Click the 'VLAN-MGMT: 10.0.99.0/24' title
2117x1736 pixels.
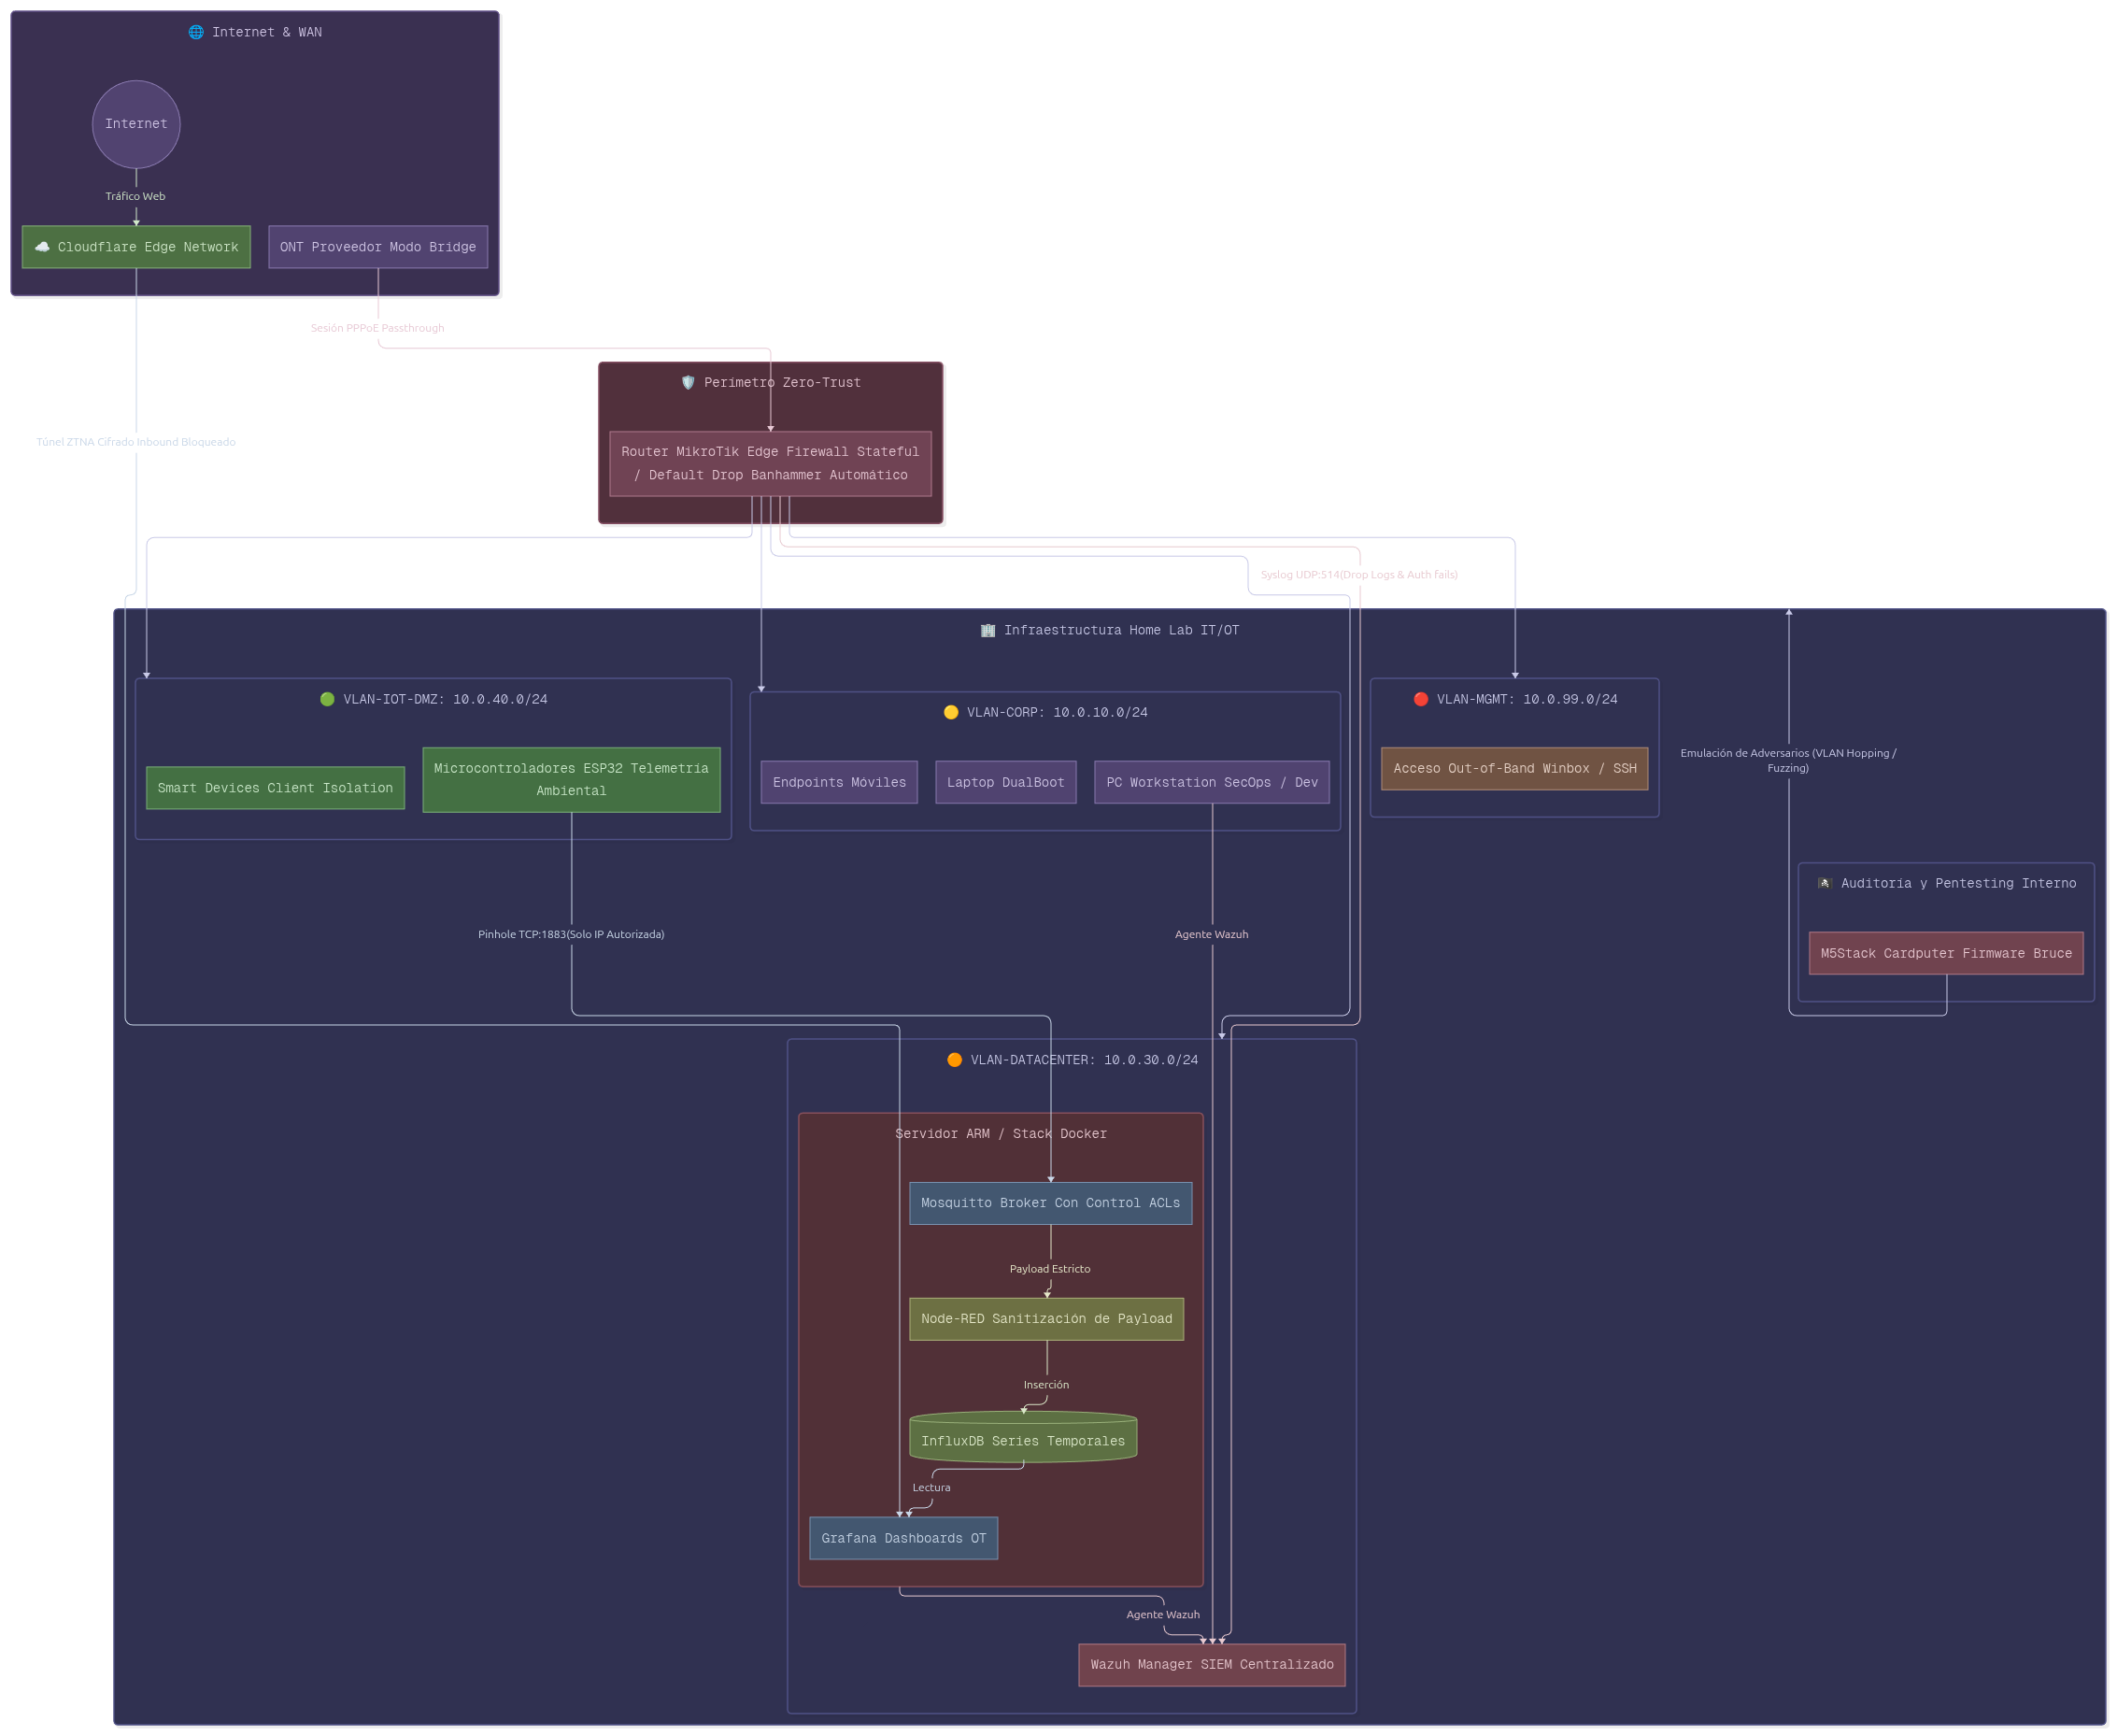click(x=1527, y=699)
